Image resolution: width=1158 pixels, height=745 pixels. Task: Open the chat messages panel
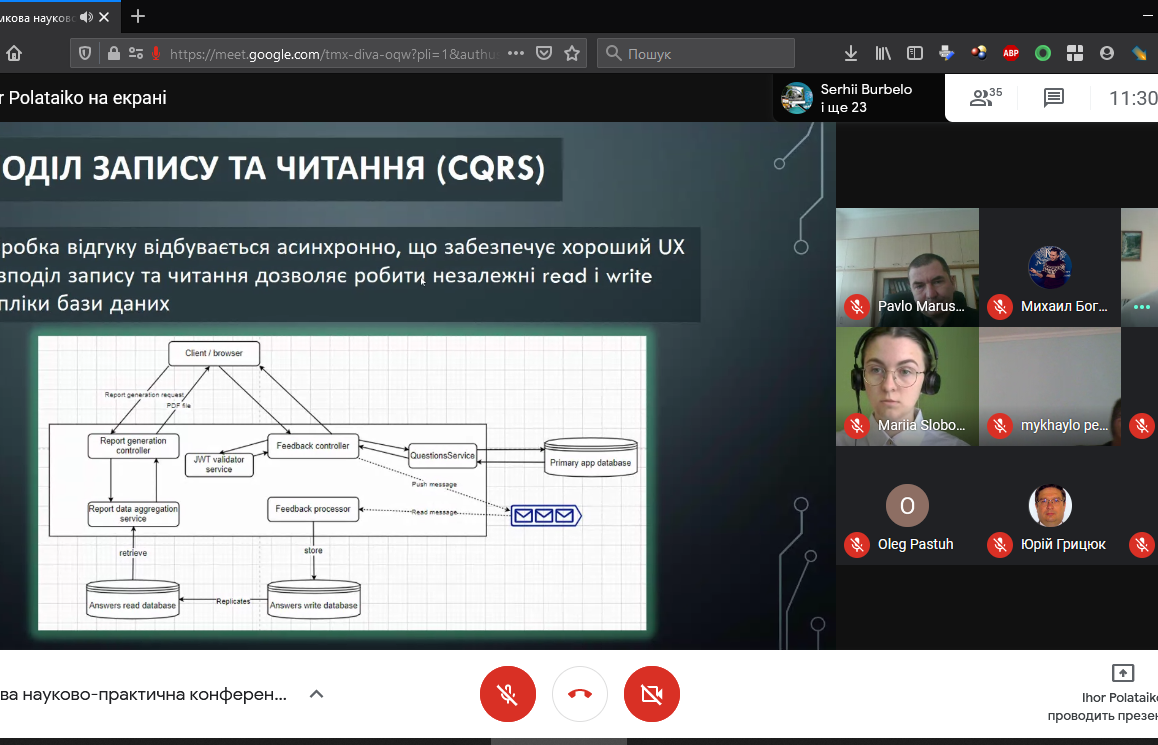click(x=1053, y=97)
